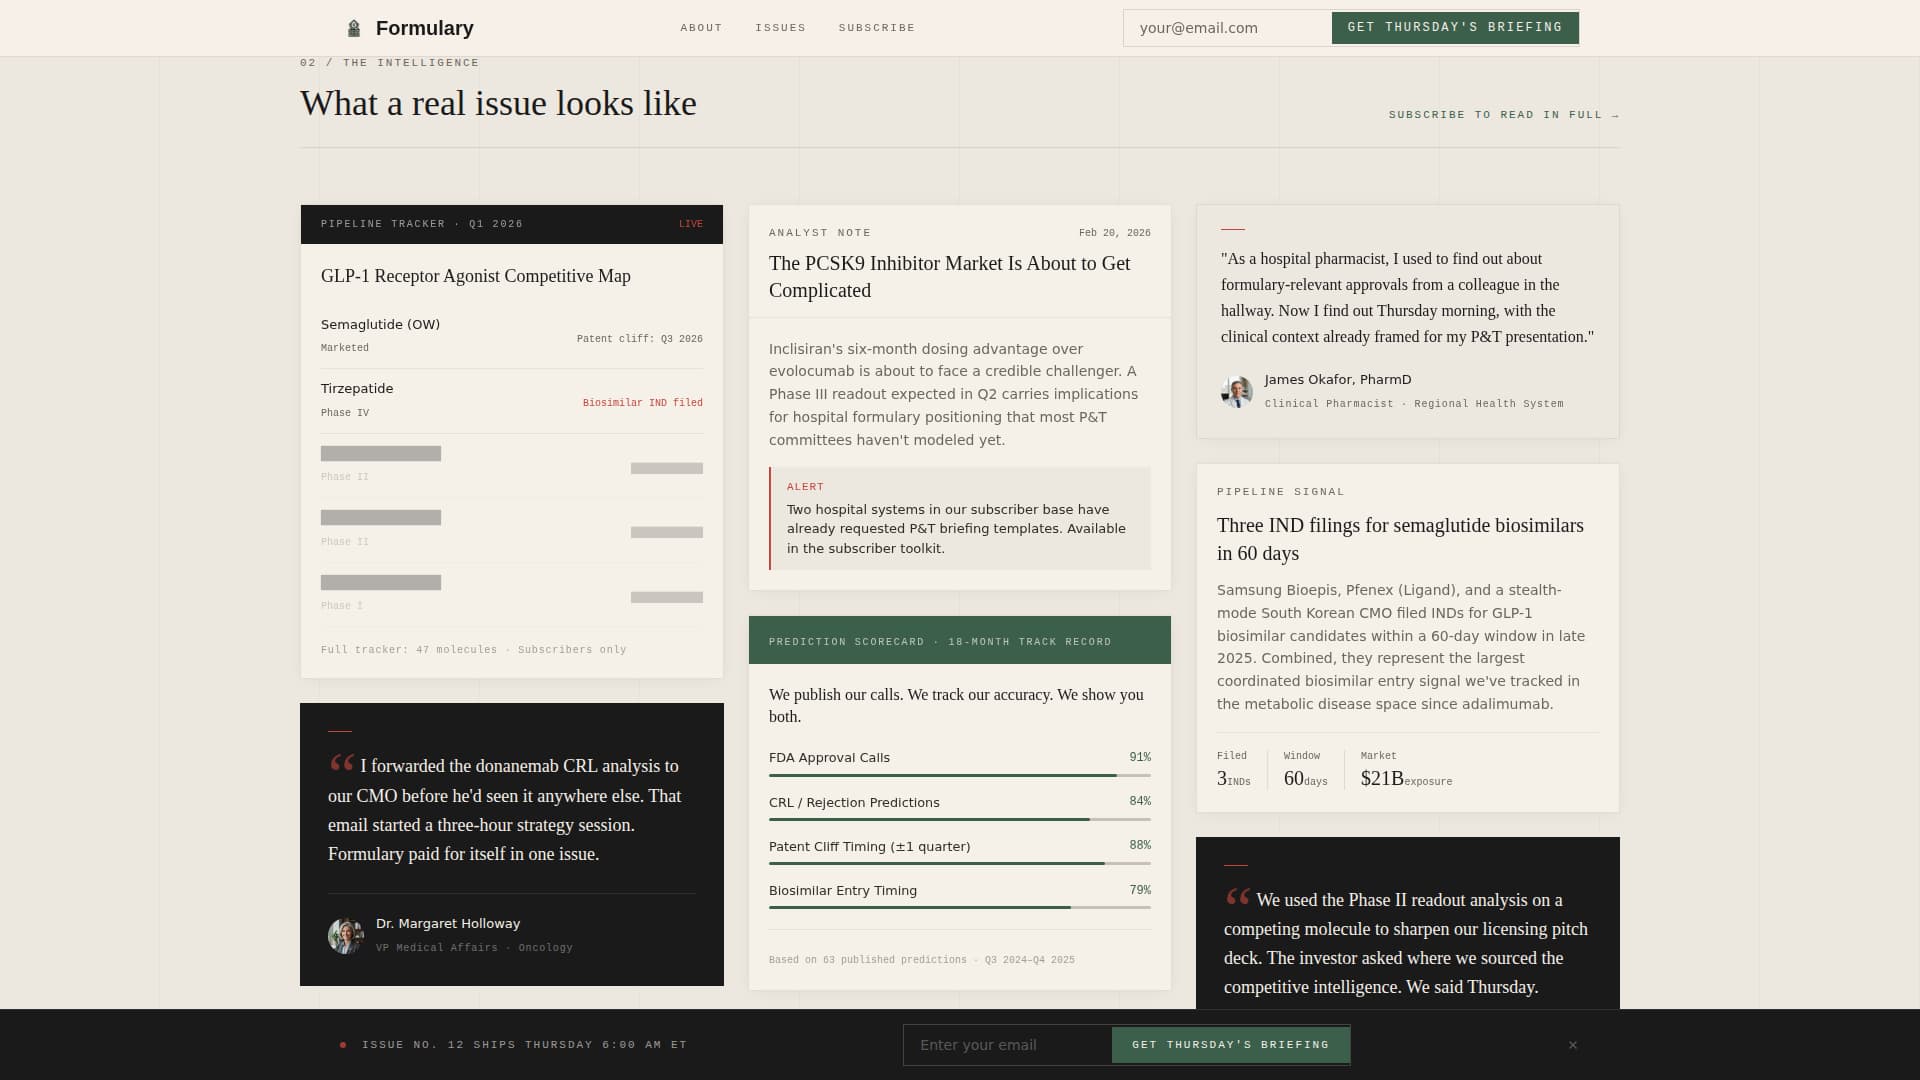Click the 88% accuracy value
This screenshot has height=1080, width=1920.
[1140, 845]
